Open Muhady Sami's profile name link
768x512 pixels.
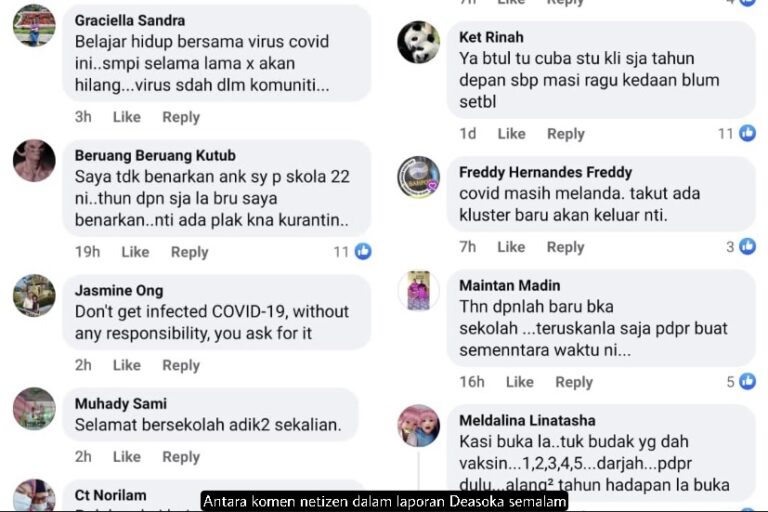120,404
